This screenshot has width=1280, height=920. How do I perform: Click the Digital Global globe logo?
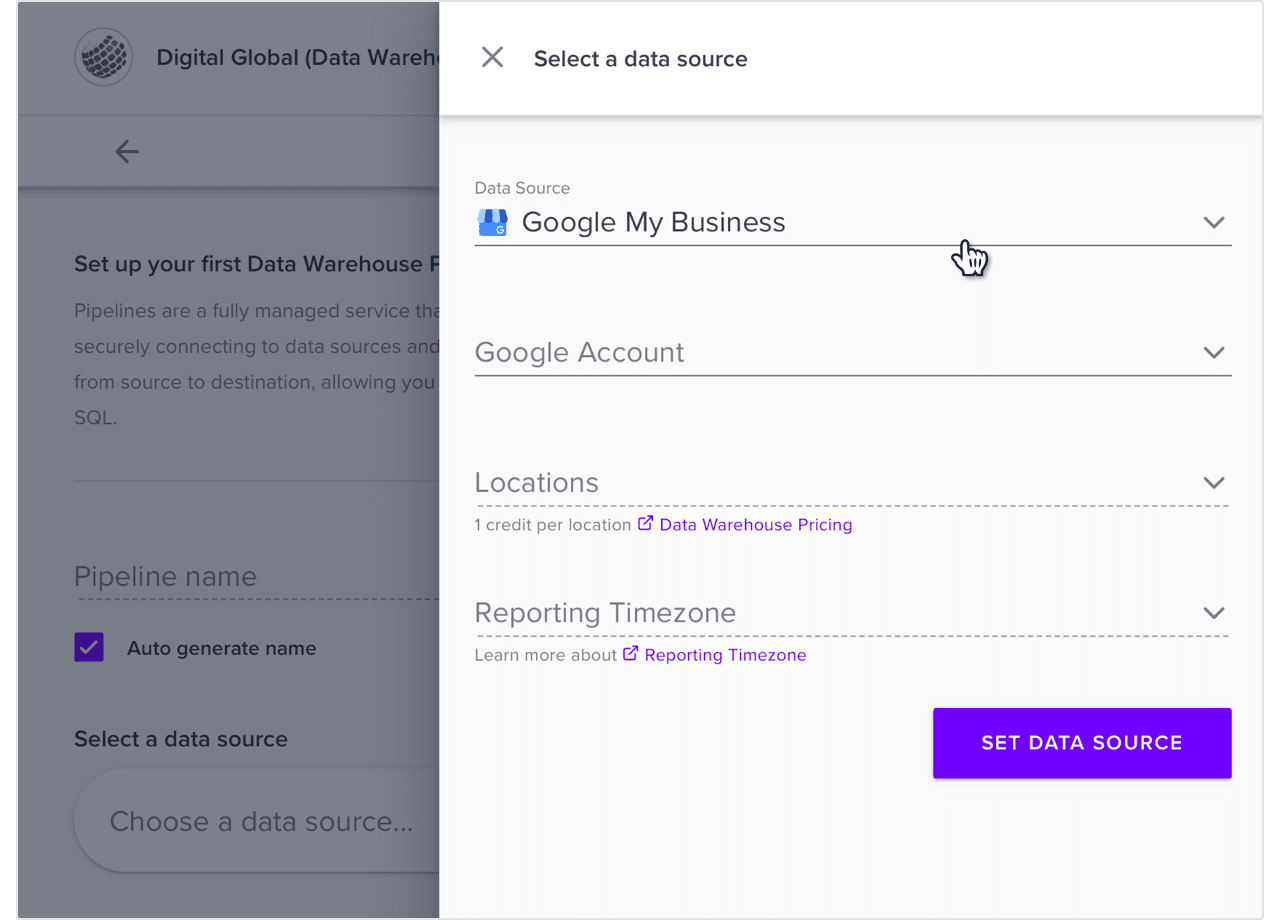point(104,57)
